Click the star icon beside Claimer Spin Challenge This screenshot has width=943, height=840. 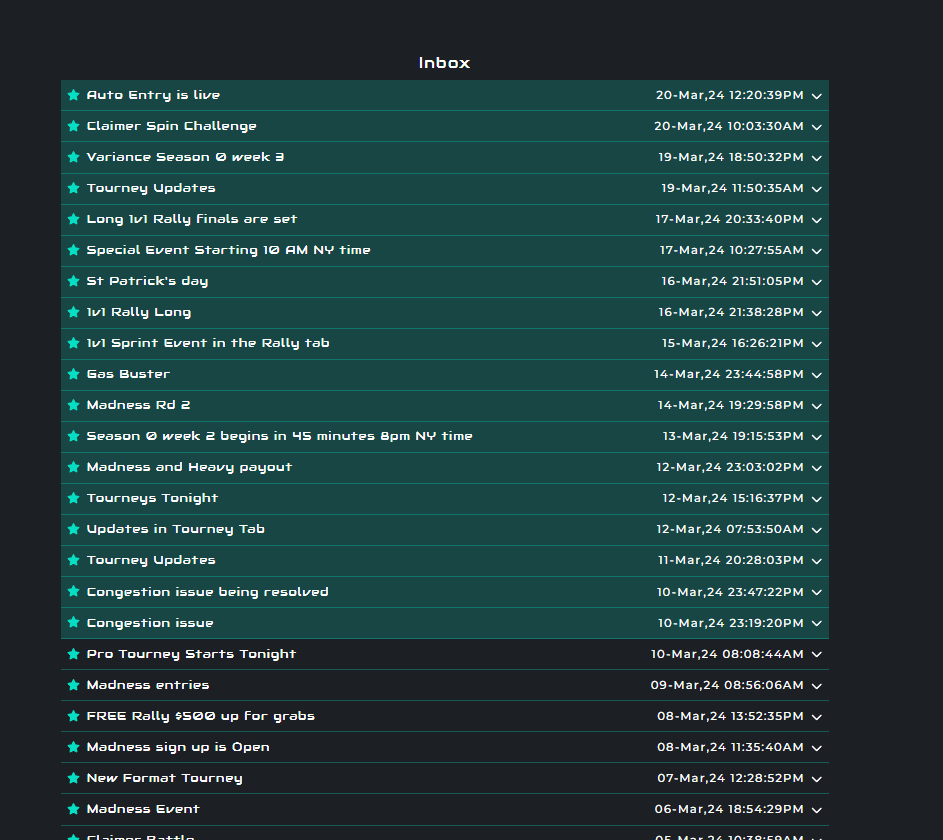click(73, 126)
